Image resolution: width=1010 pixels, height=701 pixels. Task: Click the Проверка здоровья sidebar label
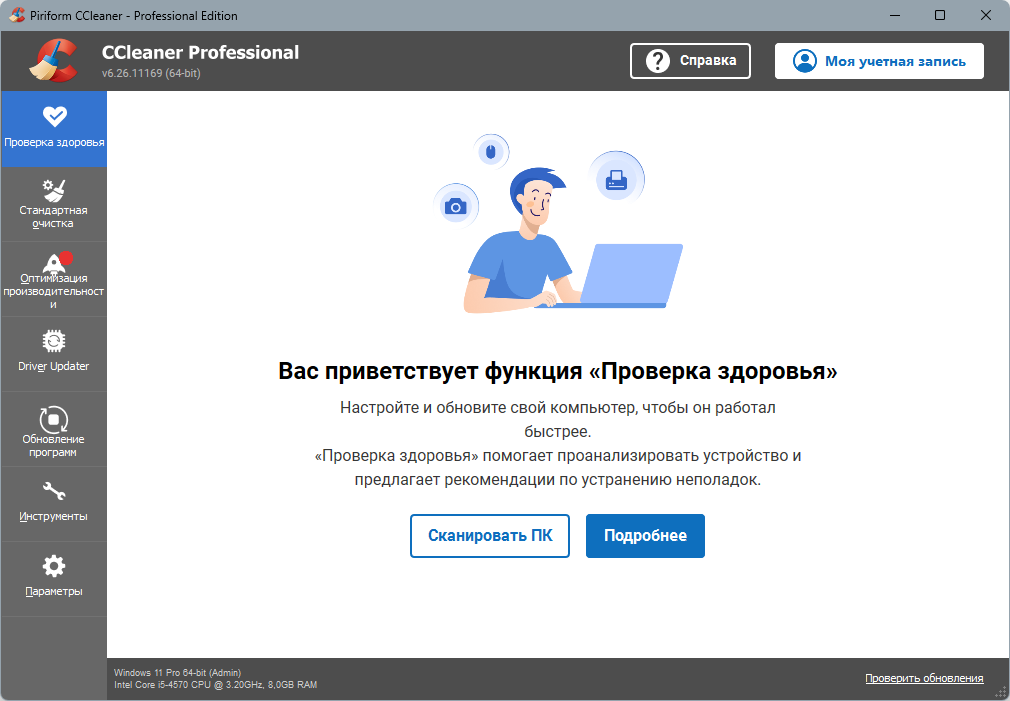pyautogui.click(x=54, y=142)
